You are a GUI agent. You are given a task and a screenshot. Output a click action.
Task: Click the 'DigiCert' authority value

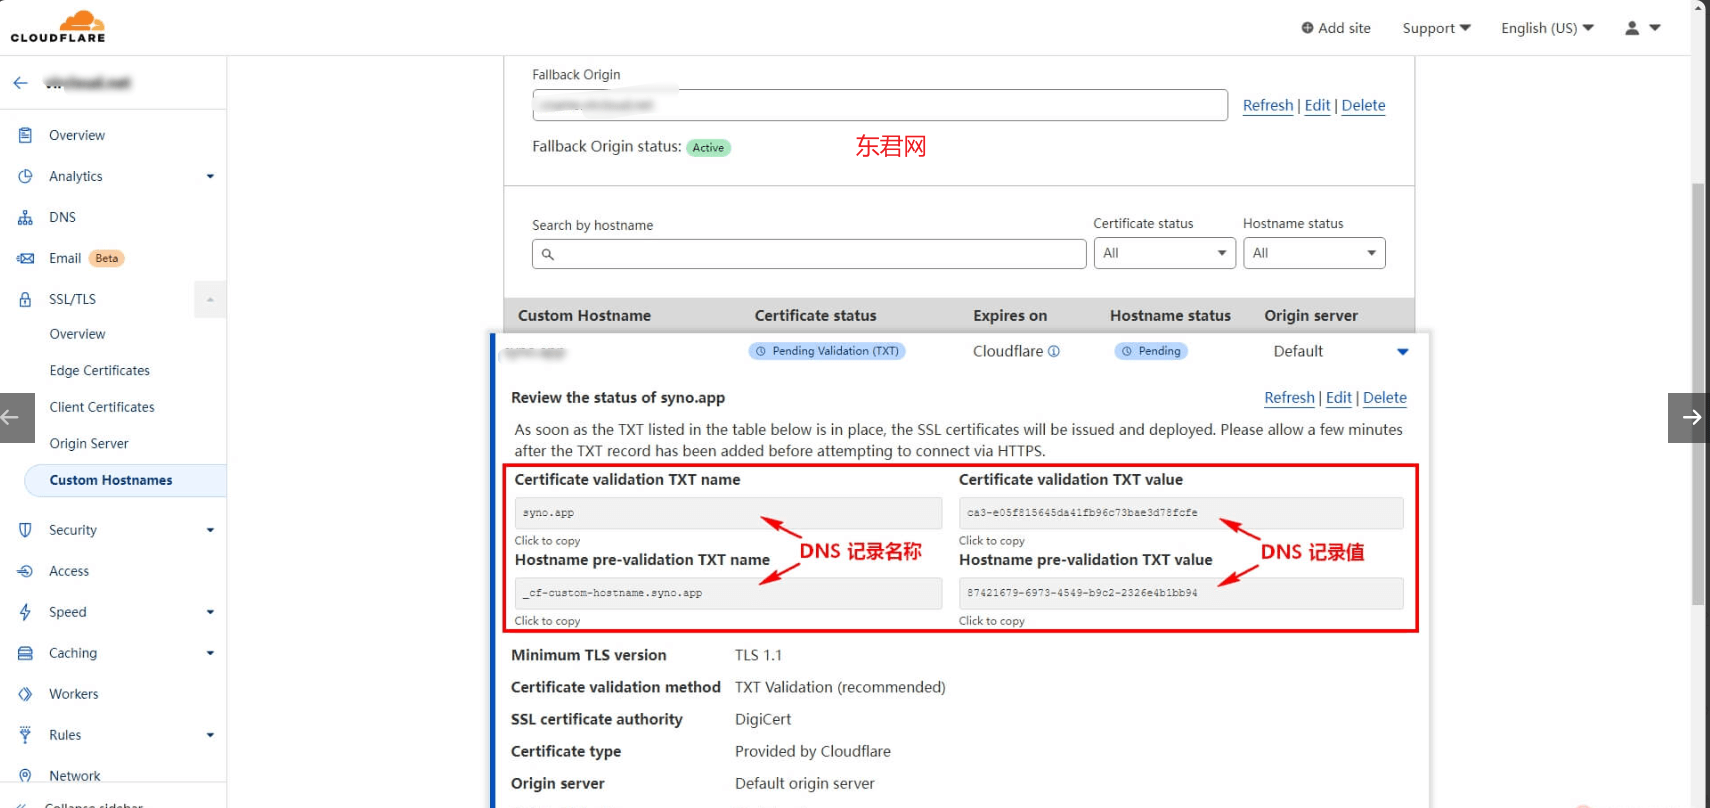[763, 719]
